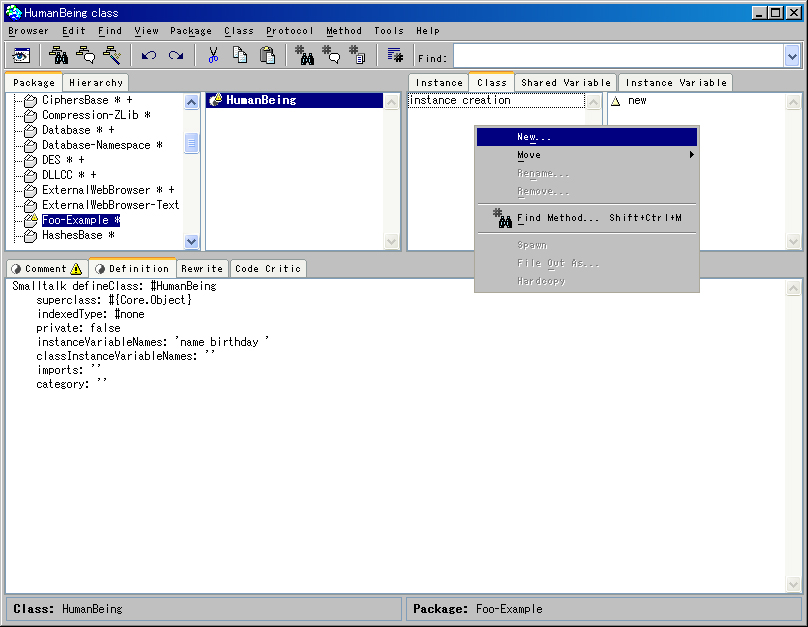Select the Foo-Example package in tree

pyautogui.click(x=80, y=220)
